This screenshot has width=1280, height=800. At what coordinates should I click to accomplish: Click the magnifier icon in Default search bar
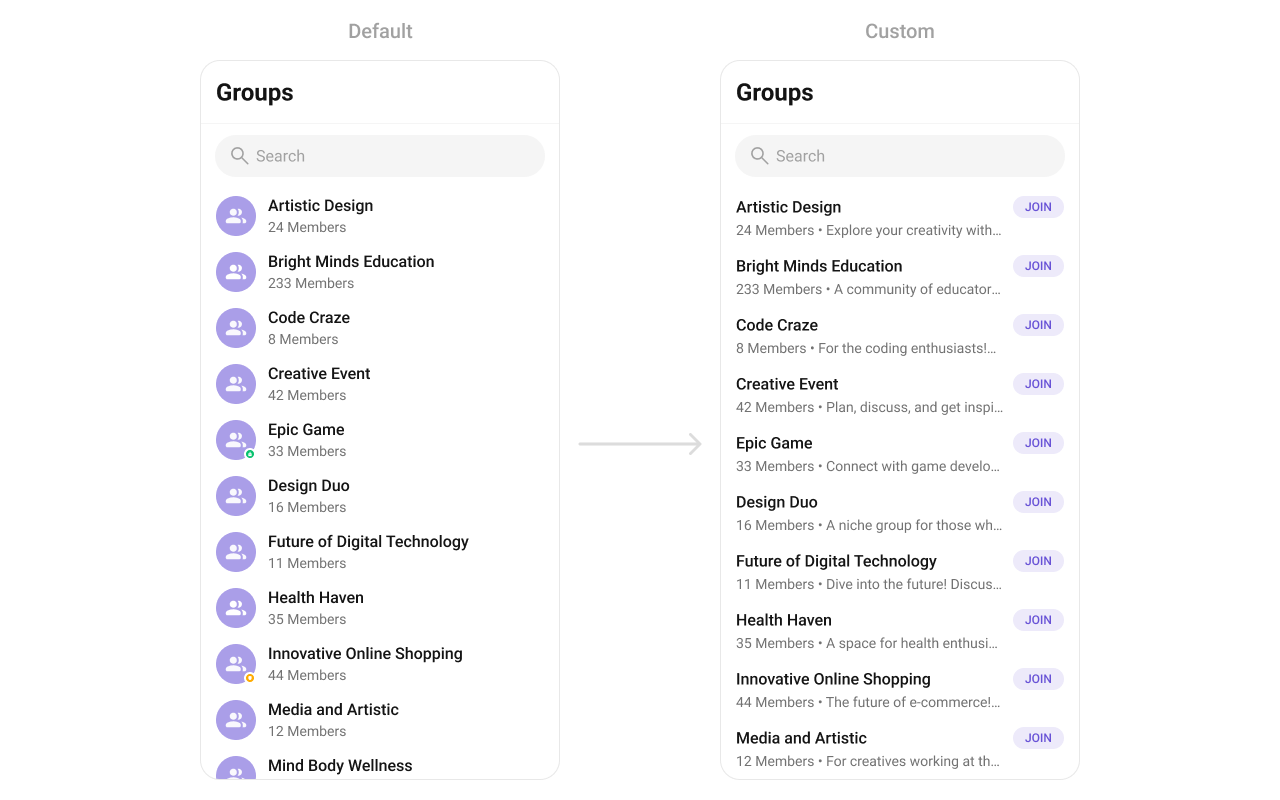click(239, 156)
